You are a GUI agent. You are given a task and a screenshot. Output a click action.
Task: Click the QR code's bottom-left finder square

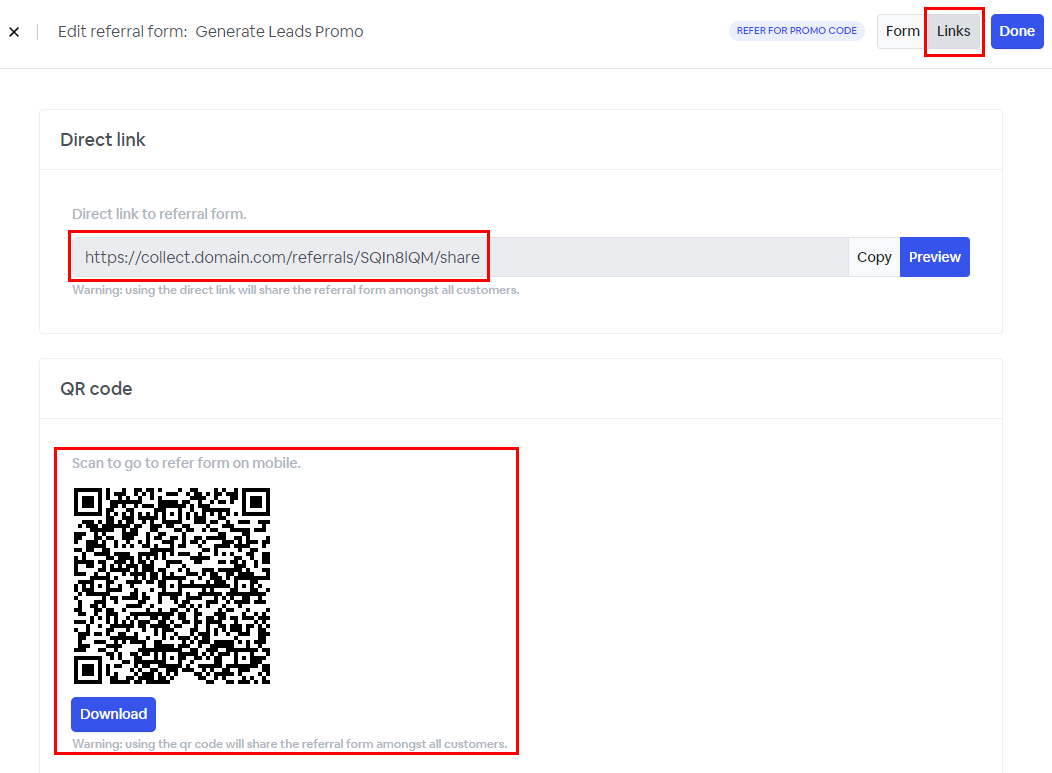click(x=89, y=668)
